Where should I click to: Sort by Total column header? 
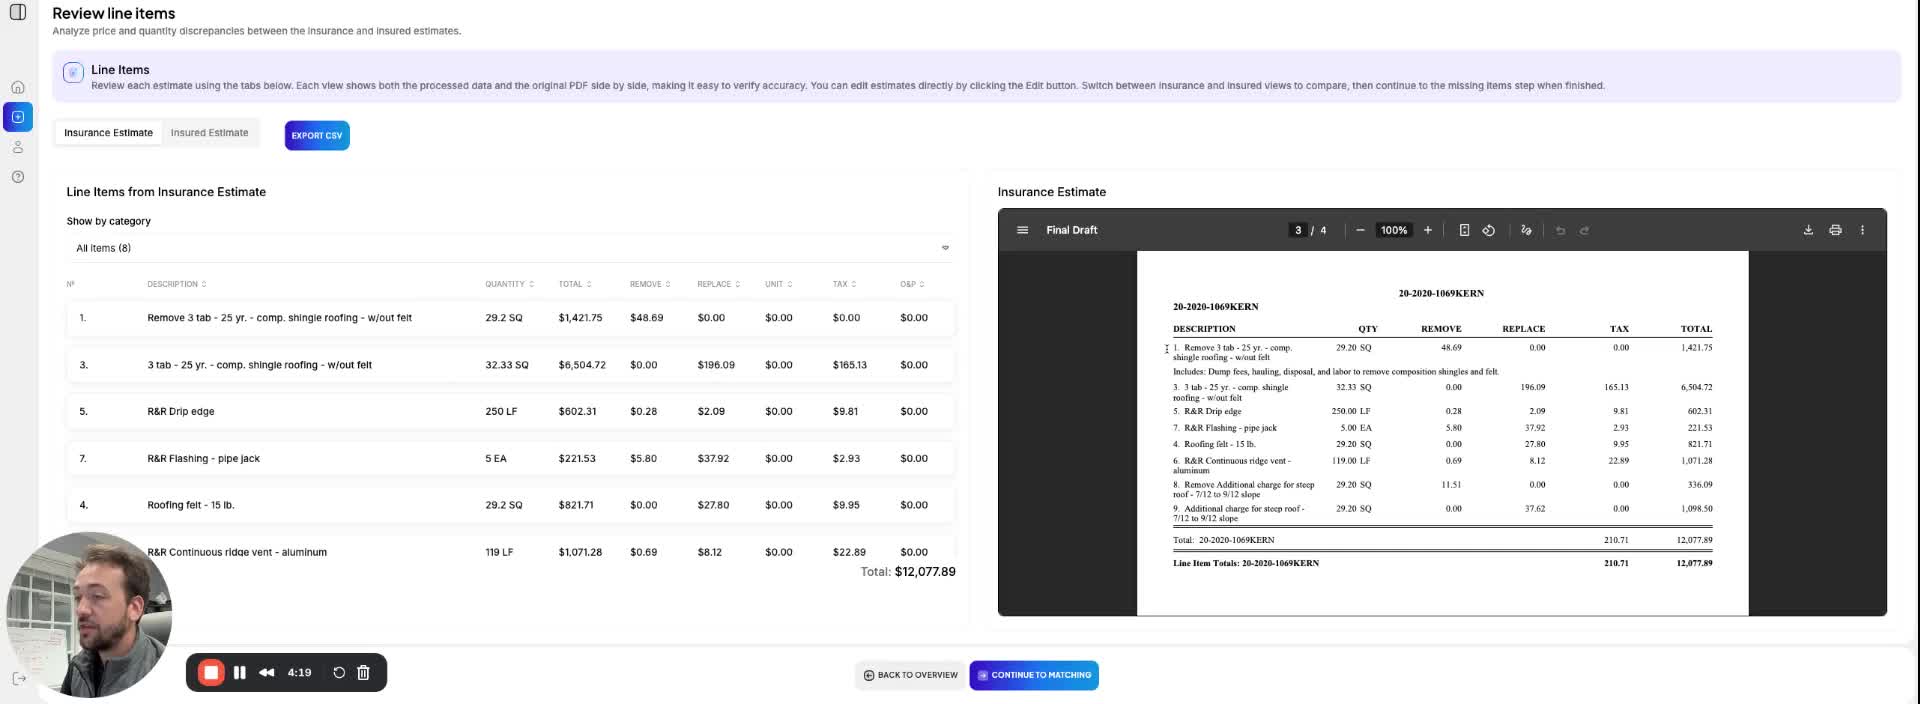575,284
